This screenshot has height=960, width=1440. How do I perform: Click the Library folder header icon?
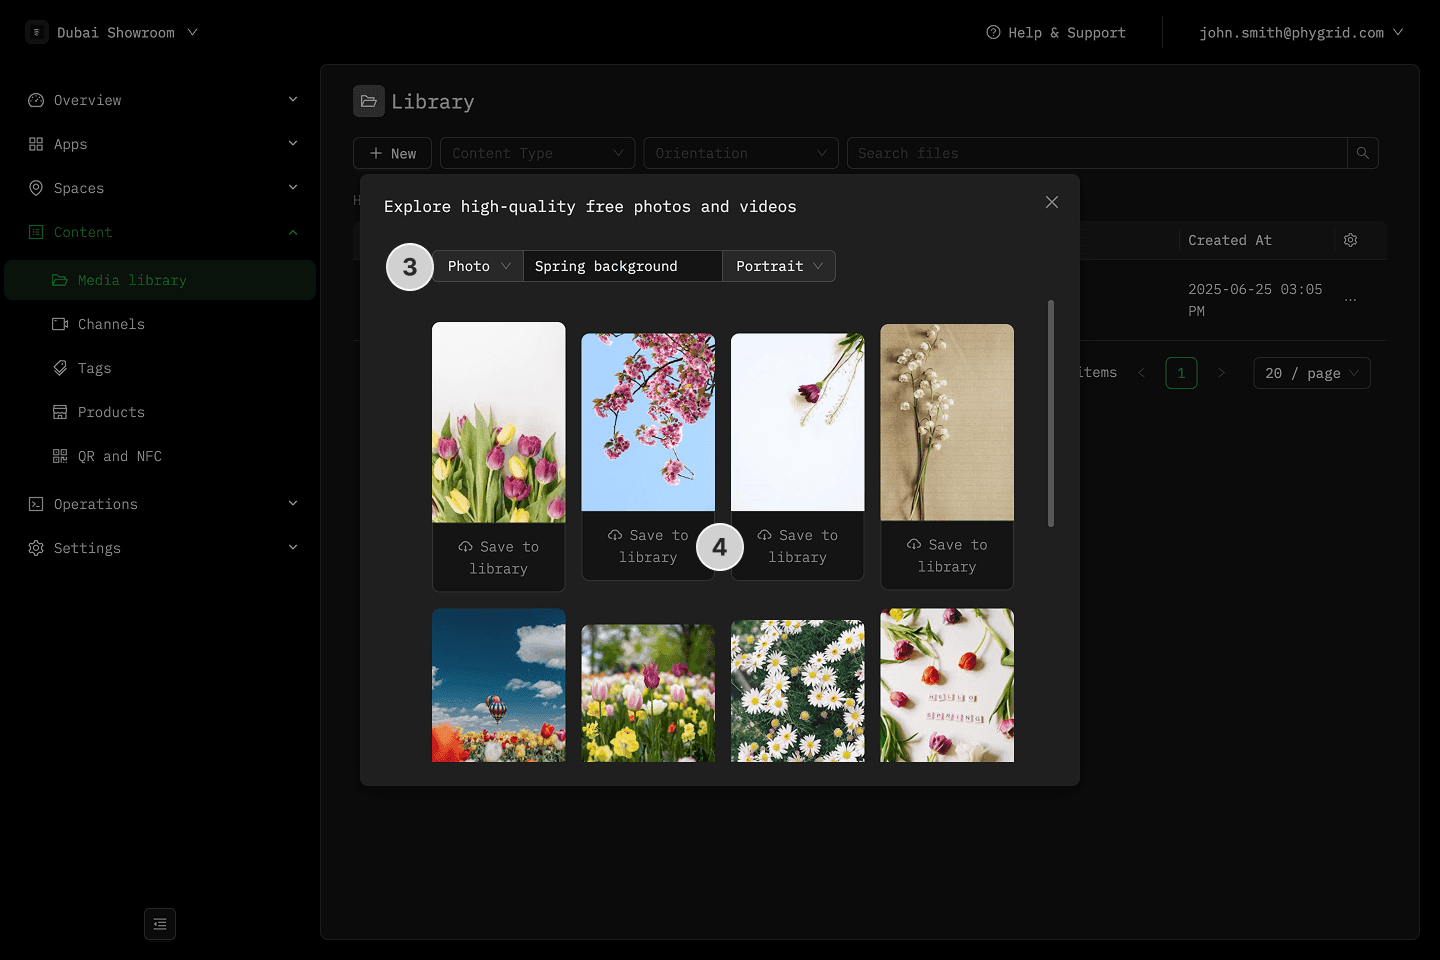click(x=369, y=101)
